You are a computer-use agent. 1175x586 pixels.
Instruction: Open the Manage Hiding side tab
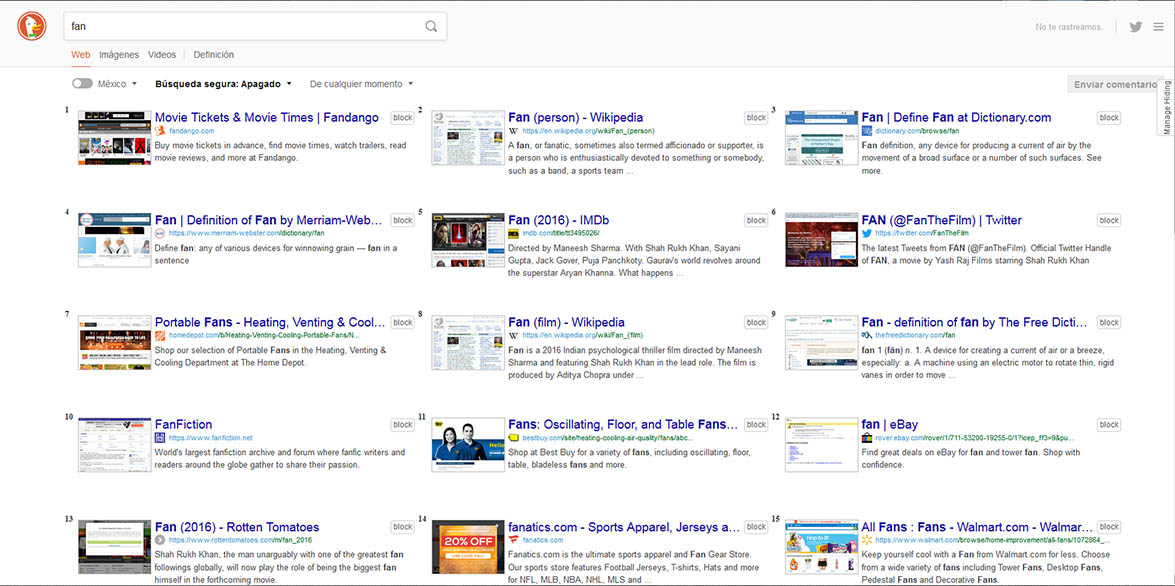pos(1167,106)
